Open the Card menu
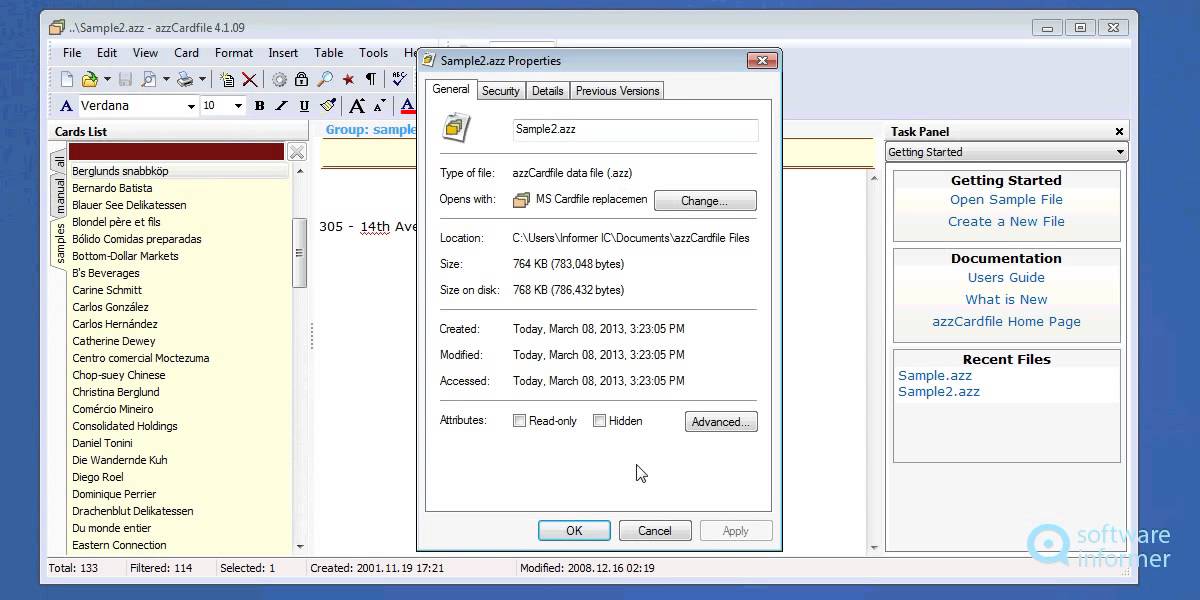1200x600 pixels. pyautogui.click(x=186, y=53)
